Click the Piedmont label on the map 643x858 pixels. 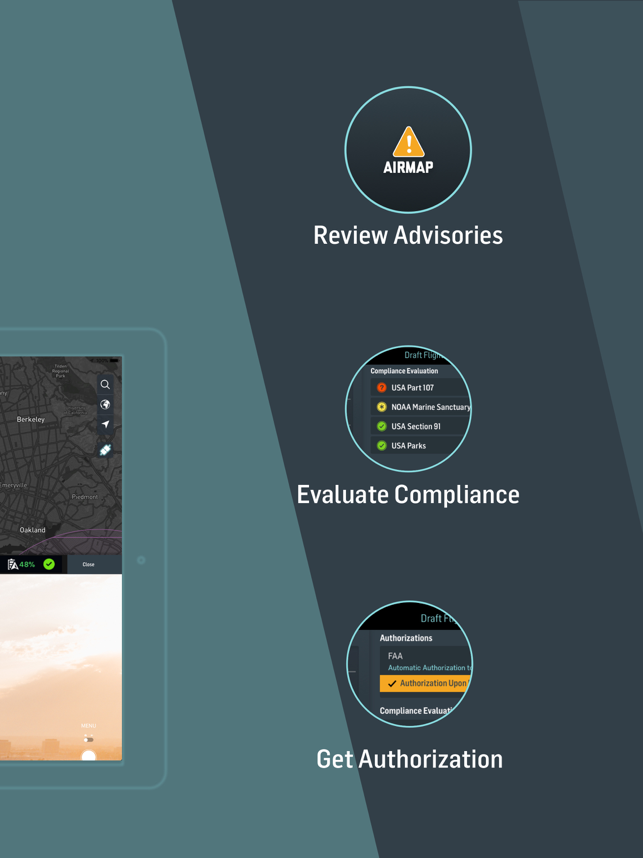pos(85,497)
